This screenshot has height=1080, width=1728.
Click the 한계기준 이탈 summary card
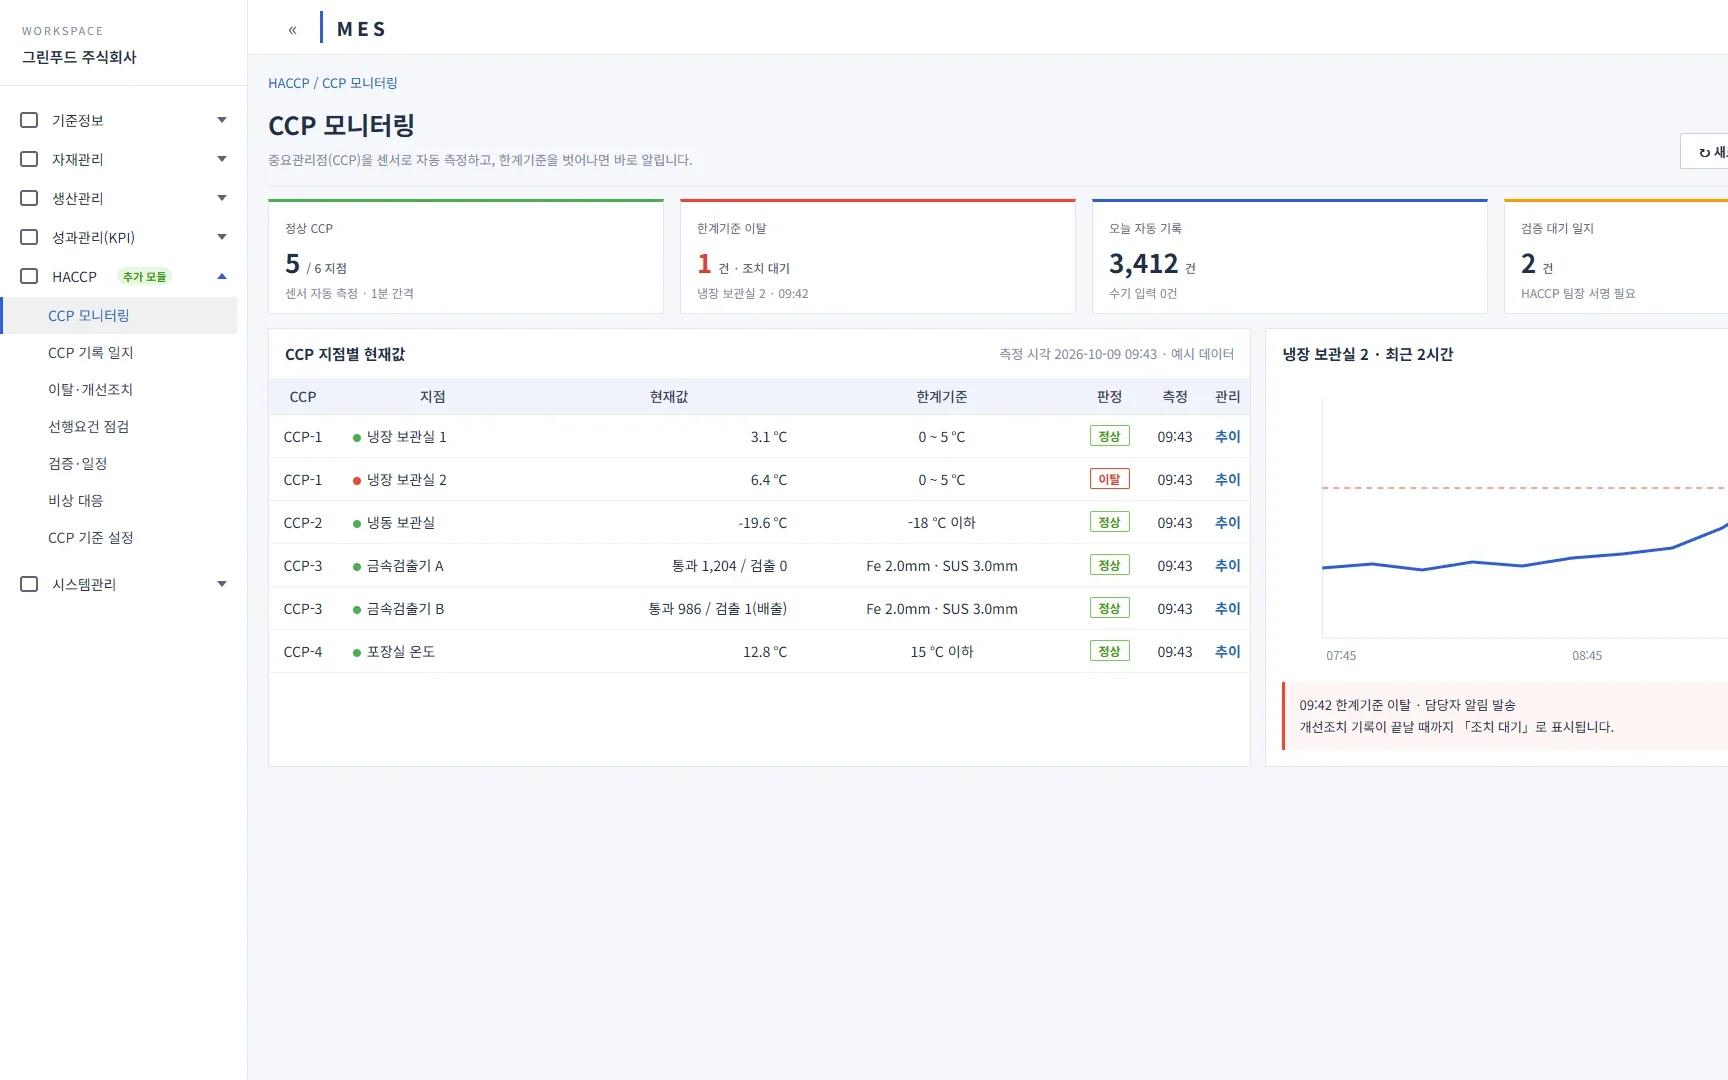coord(878,256)
